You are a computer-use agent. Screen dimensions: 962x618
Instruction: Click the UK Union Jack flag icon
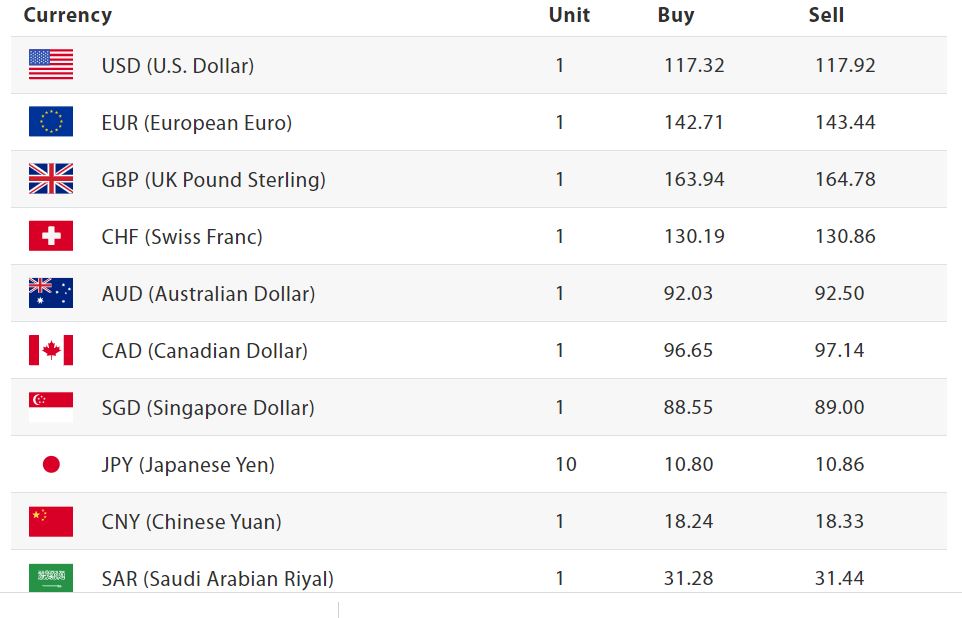pyautogui.click(x=51, y=179)
